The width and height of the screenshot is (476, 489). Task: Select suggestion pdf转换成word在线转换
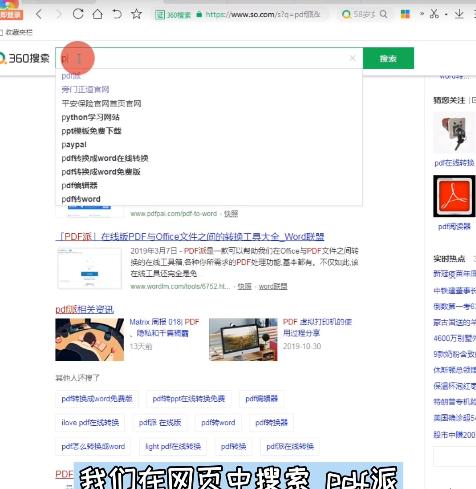pos(105,158)
